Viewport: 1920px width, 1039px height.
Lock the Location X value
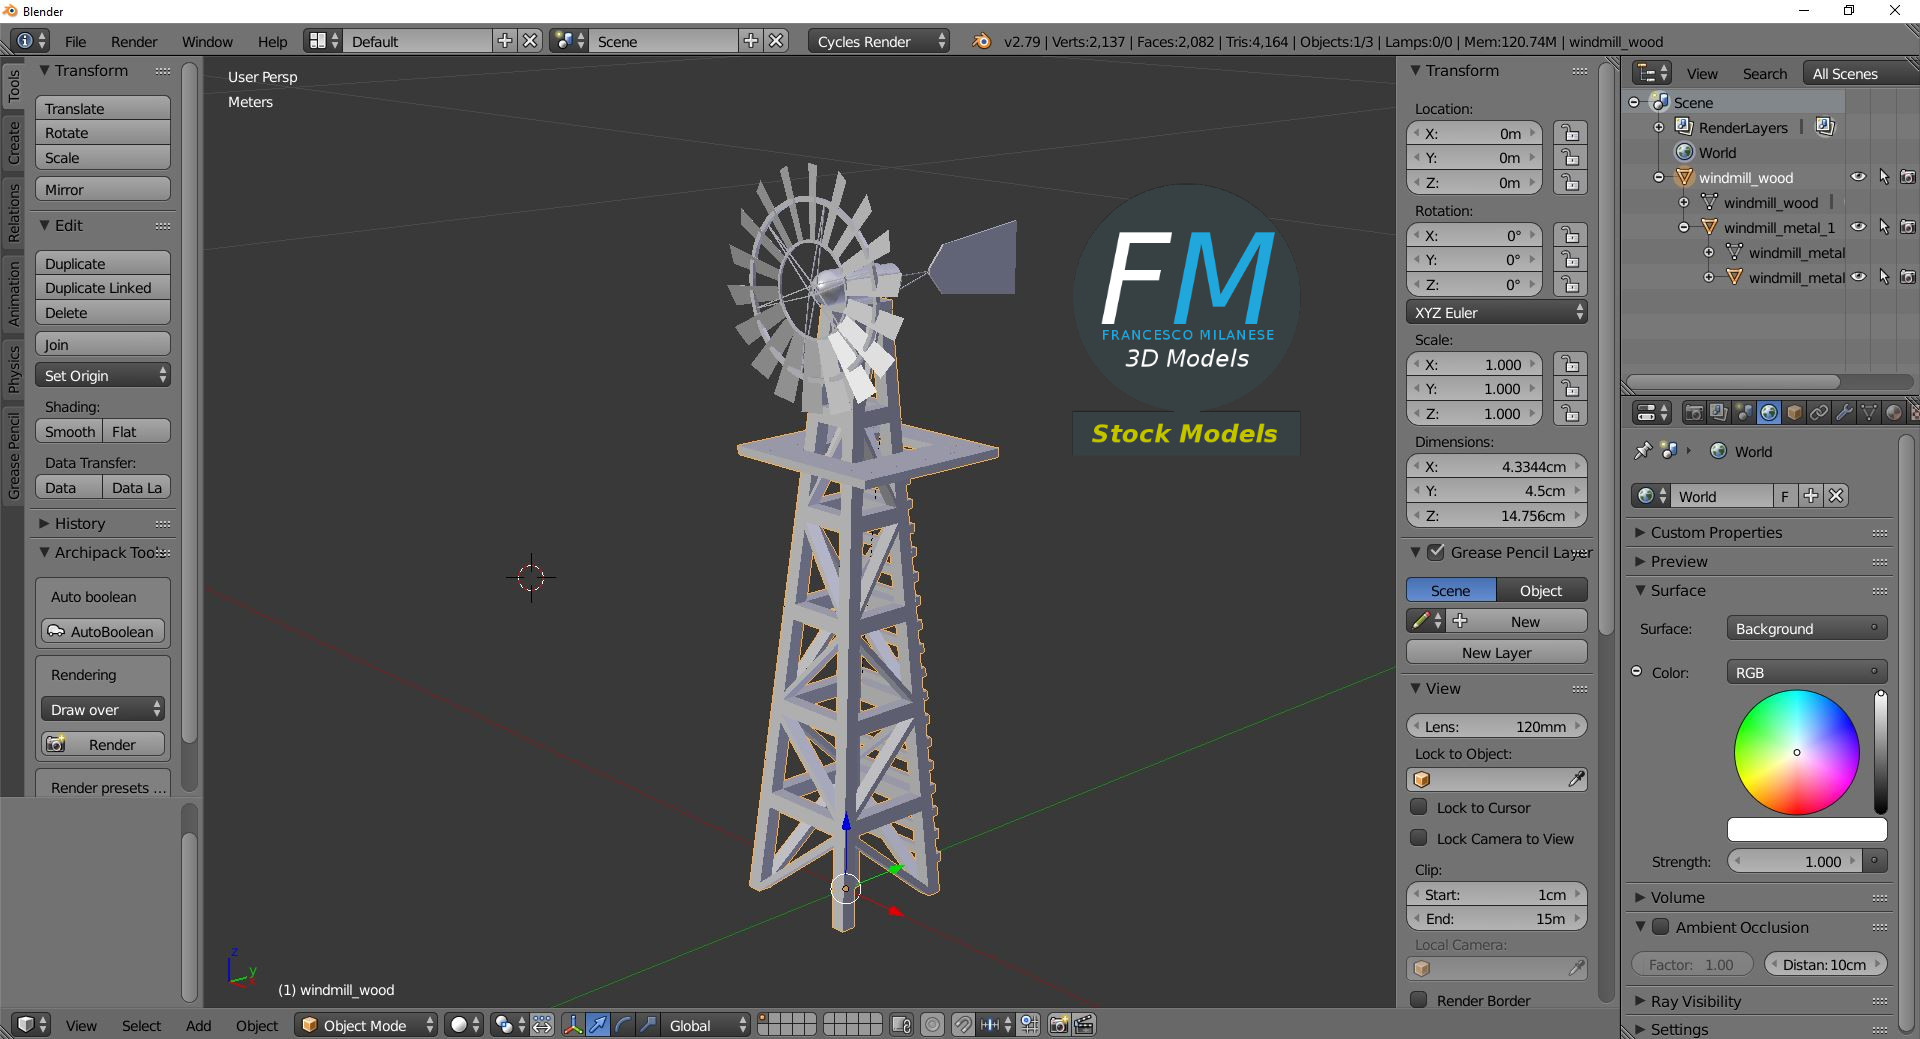tap(1570, 133)
